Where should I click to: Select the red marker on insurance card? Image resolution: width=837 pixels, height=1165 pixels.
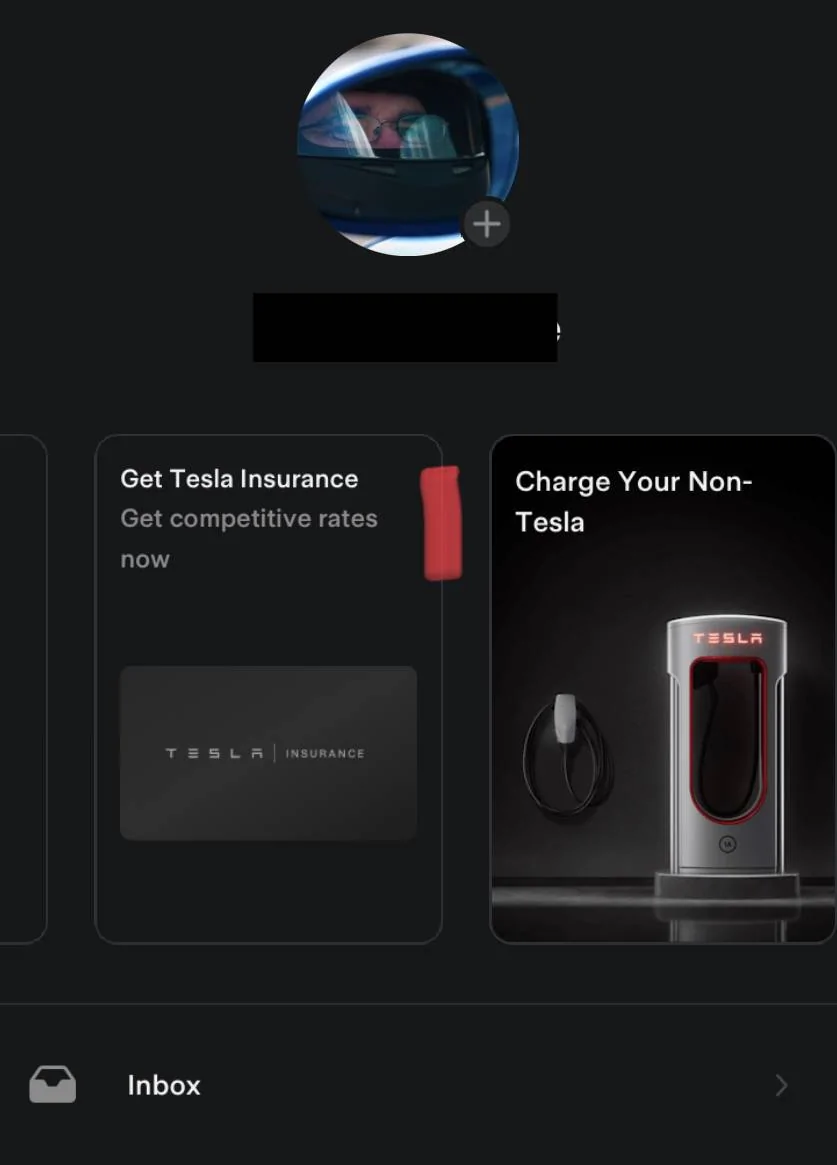pos(441,523)
